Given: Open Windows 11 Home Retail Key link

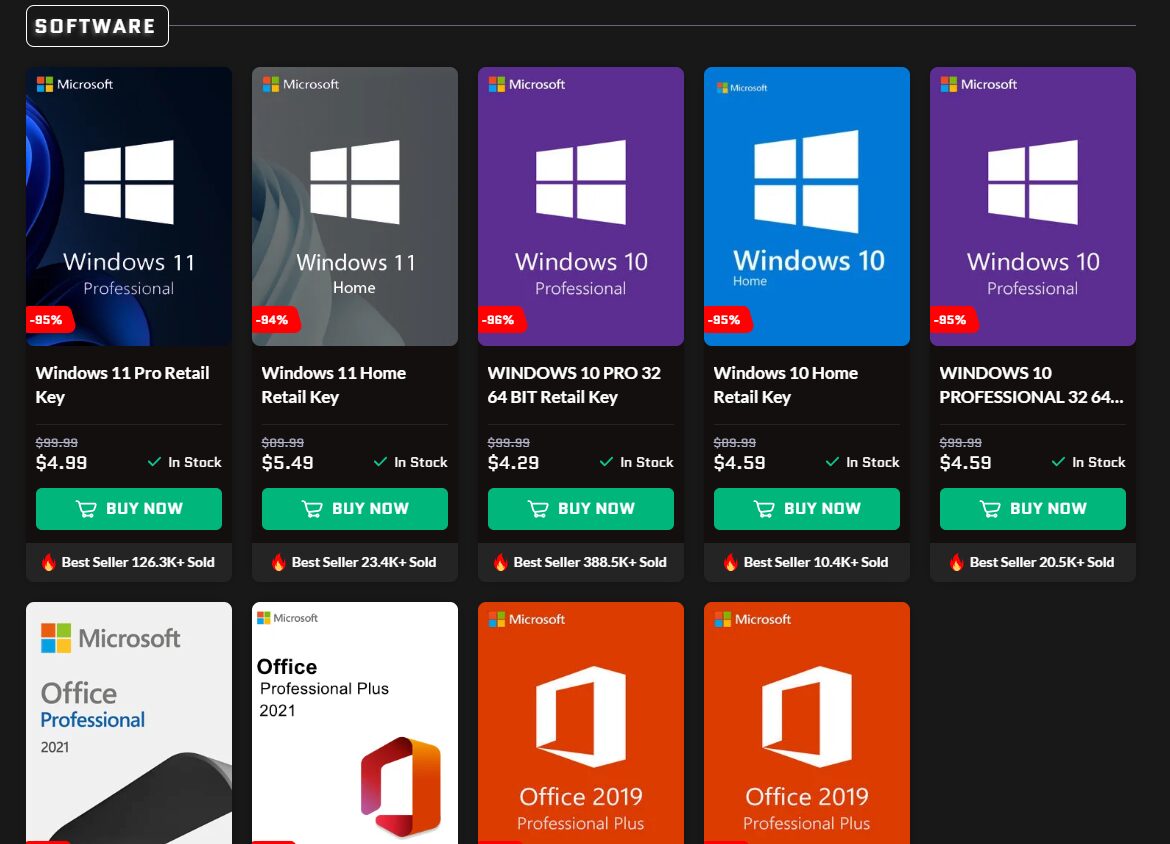Looking at the screenshot, I should [x=333, y=385].
